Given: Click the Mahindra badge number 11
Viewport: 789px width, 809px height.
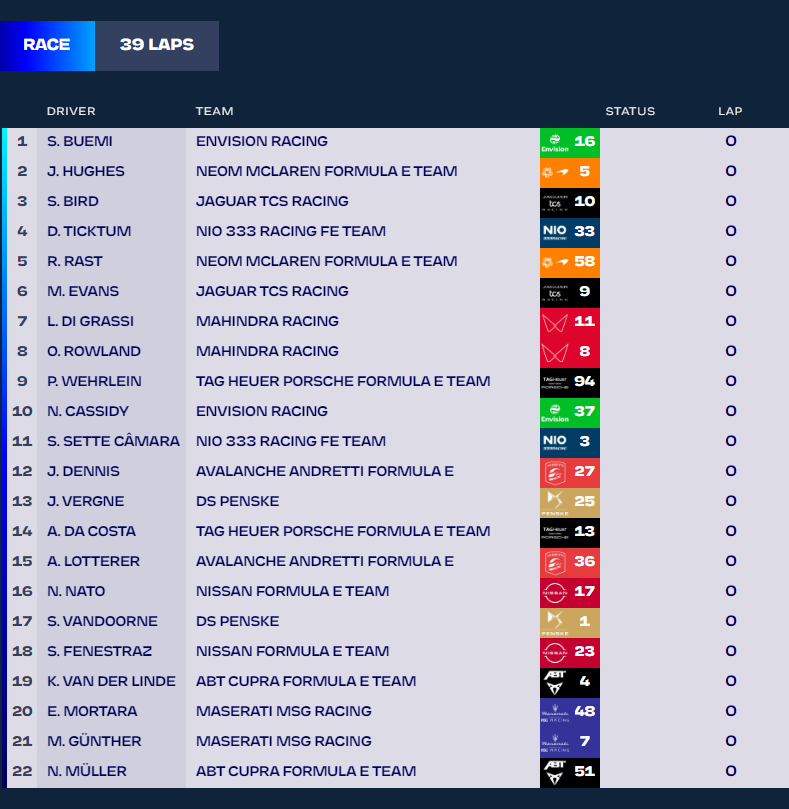Looking at the screenshot, I should coord(570,322).
